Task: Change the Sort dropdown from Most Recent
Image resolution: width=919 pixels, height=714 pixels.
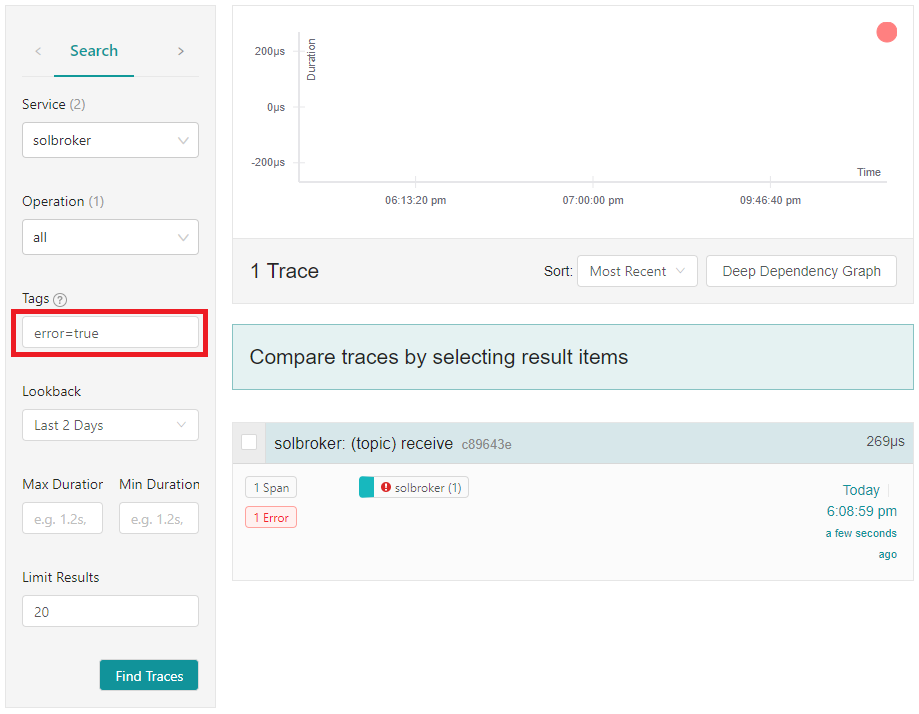Action: click(637, 271)
